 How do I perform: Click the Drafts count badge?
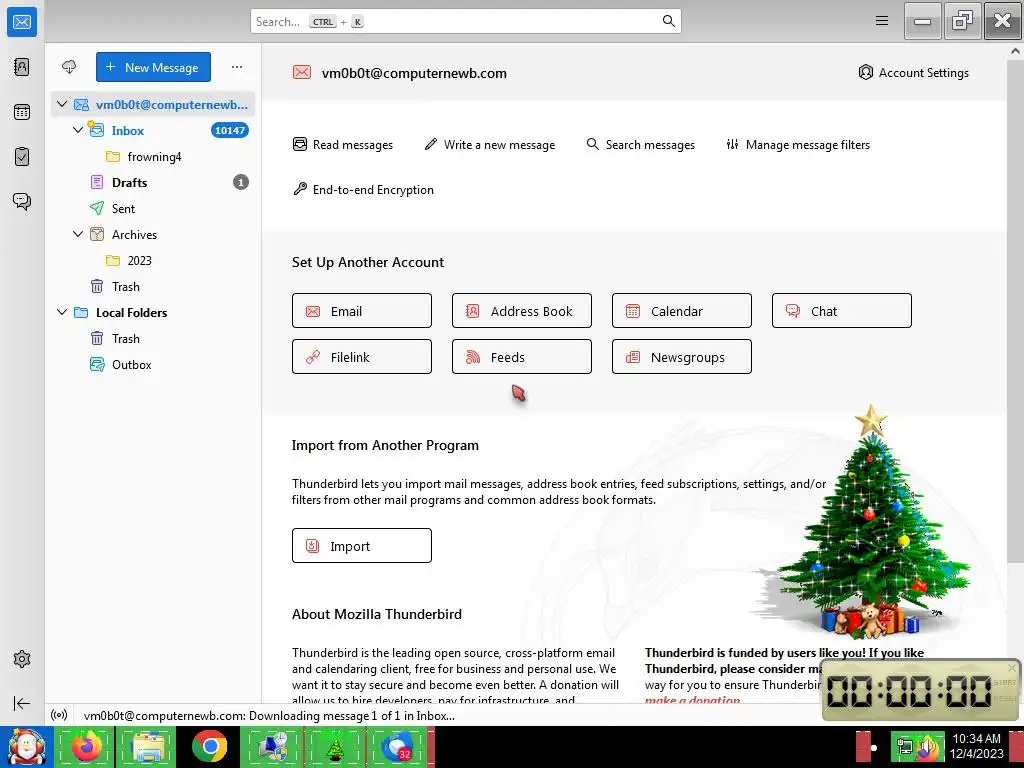[241, 182]
